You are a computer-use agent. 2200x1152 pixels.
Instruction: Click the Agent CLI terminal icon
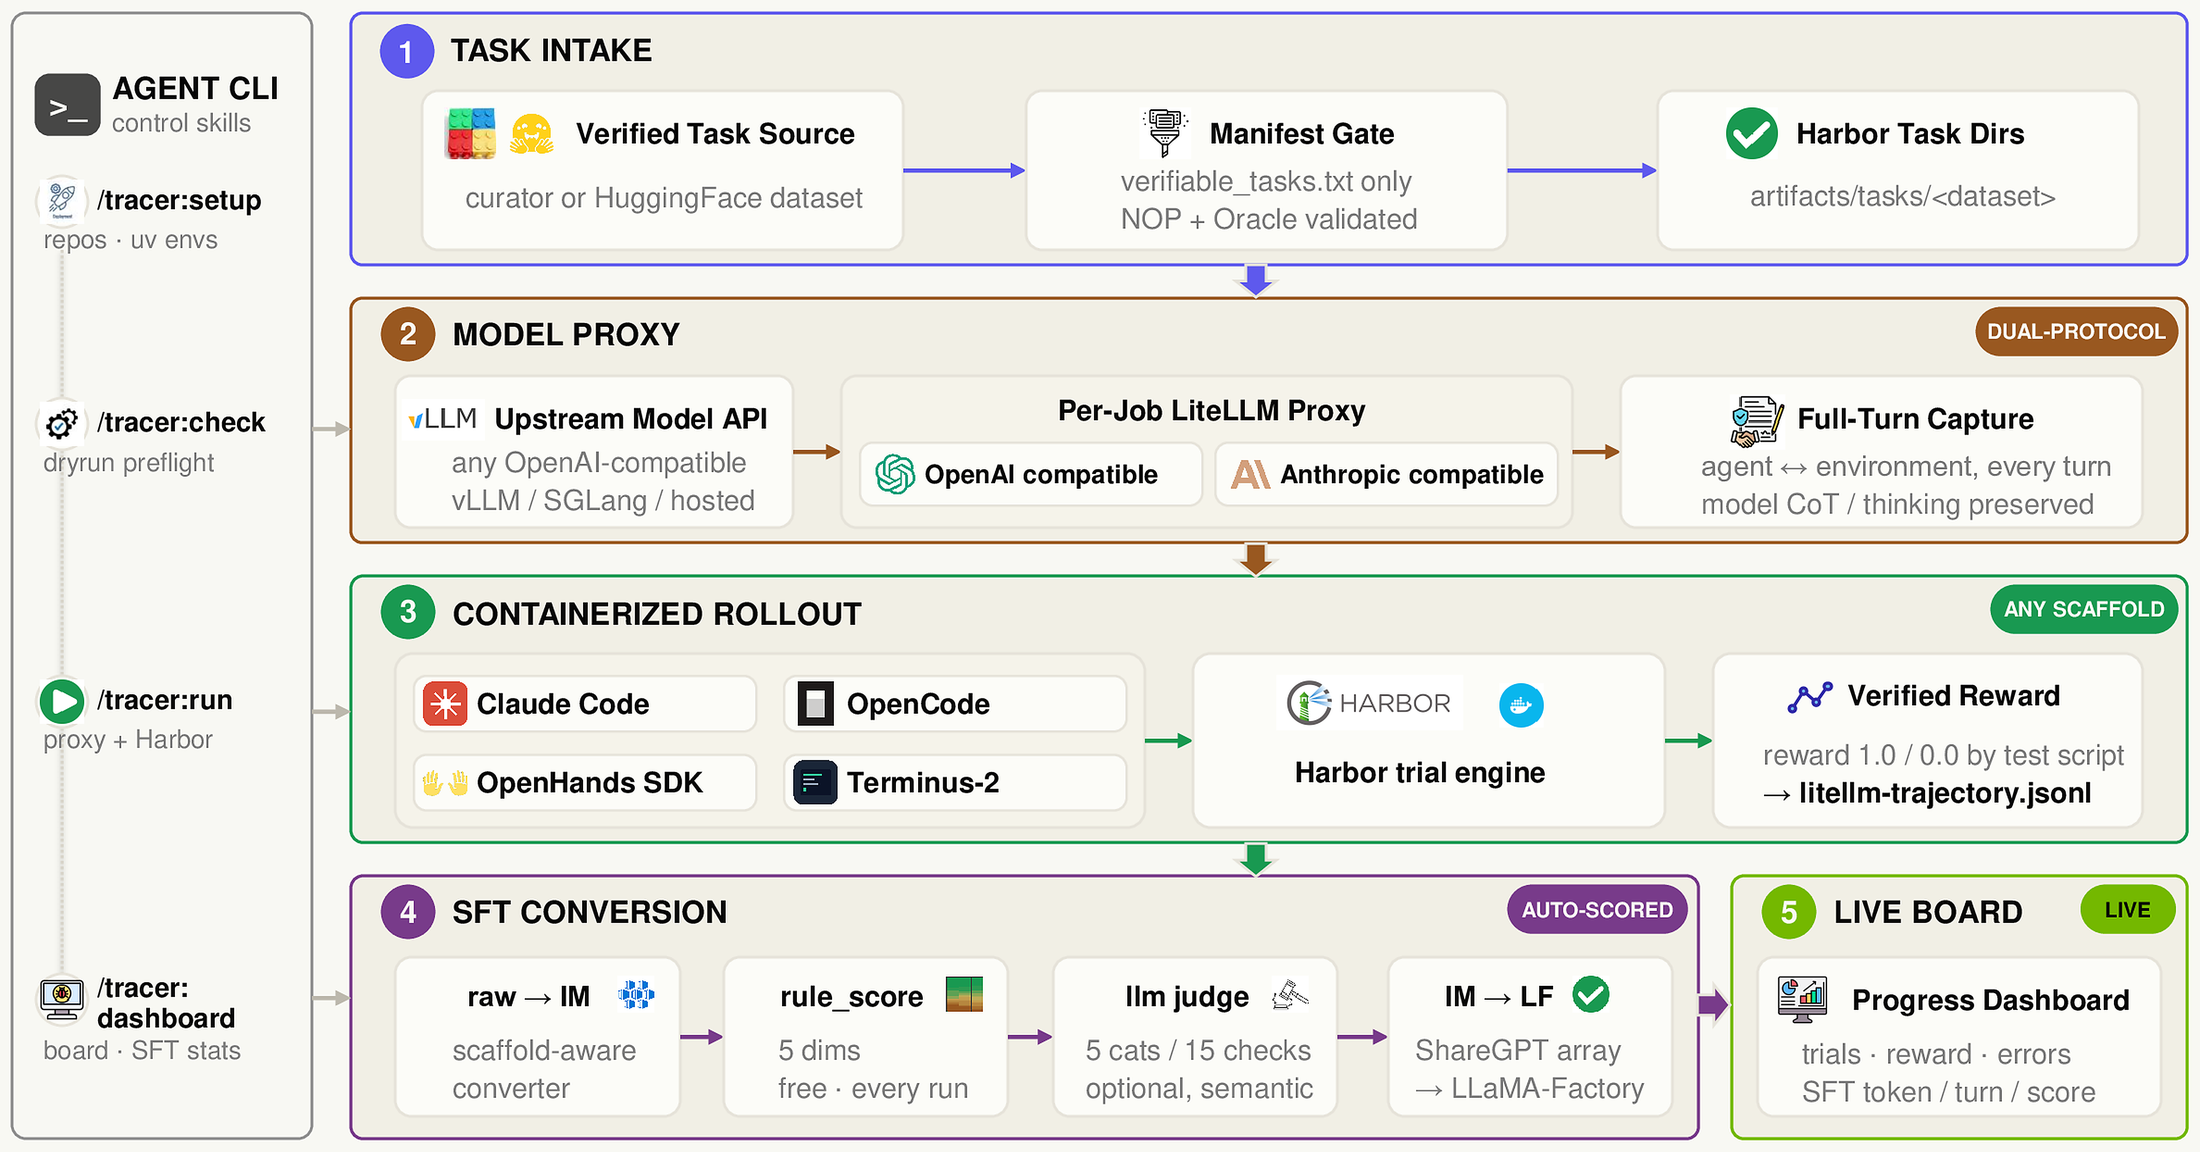click(x=68, y=104)
